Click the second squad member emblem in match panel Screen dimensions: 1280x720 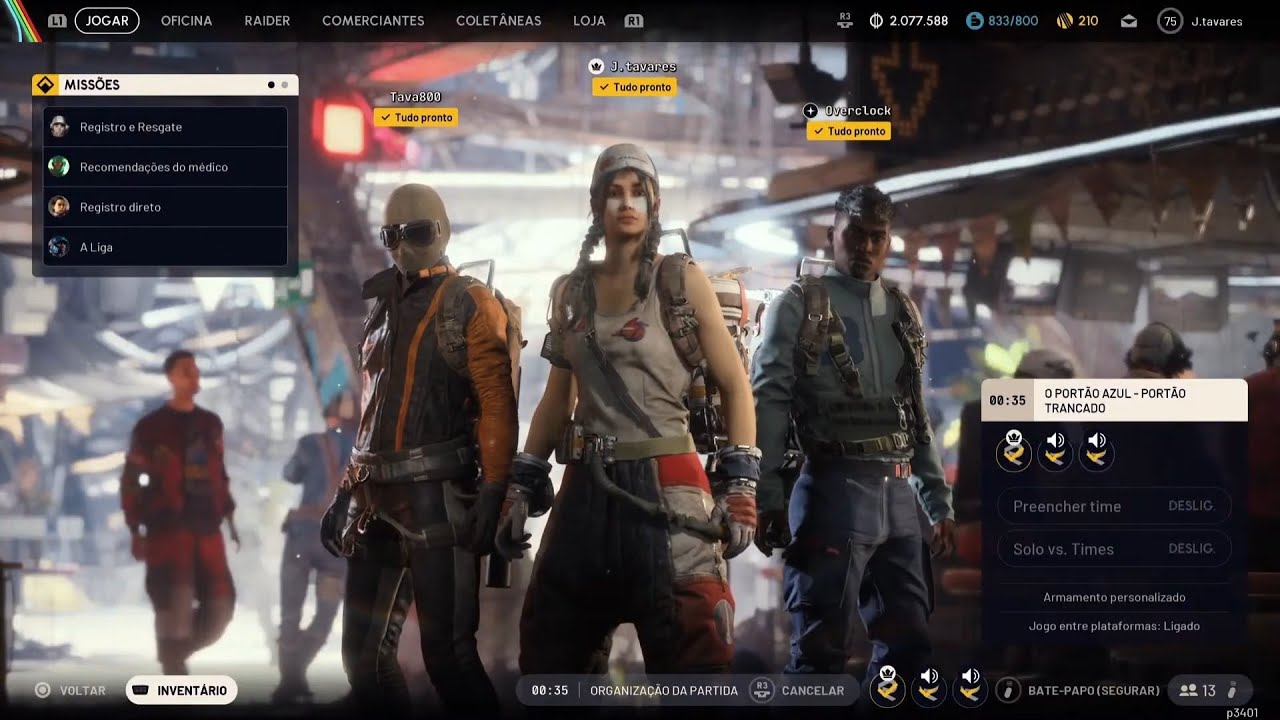(x=1055, y=452)
